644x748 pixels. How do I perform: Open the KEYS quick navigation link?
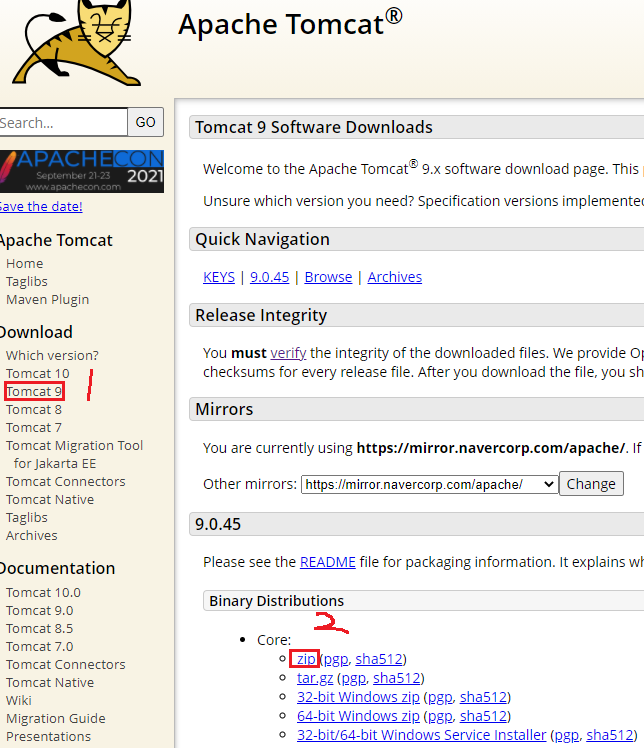click(x=219, y=277)
